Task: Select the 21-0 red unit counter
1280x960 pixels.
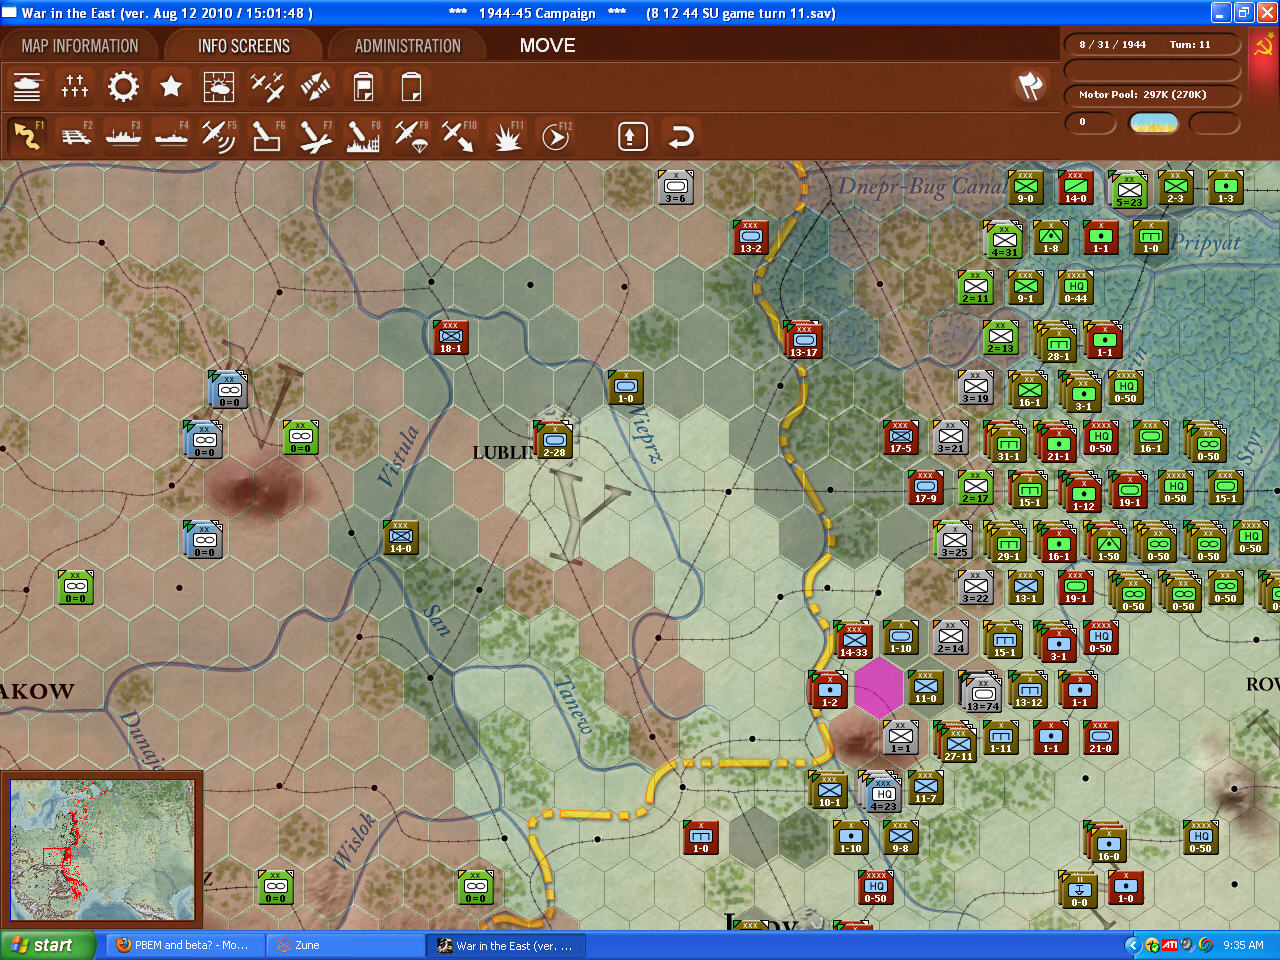Action: (1100, 737)
